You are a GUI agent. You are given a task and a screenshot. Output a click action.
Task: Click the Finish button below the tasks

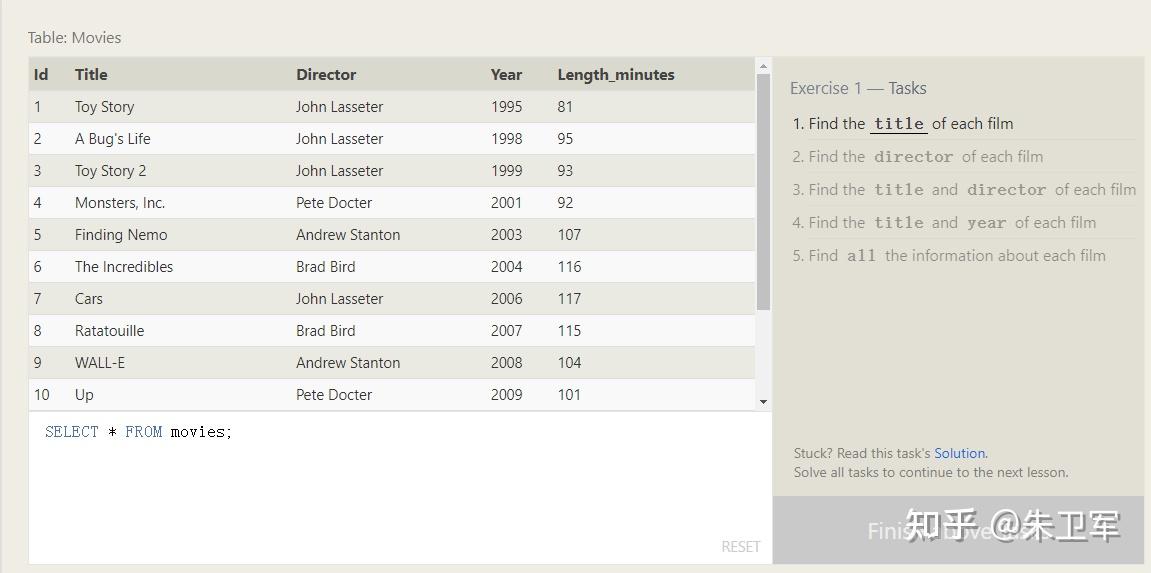(957, 530)
